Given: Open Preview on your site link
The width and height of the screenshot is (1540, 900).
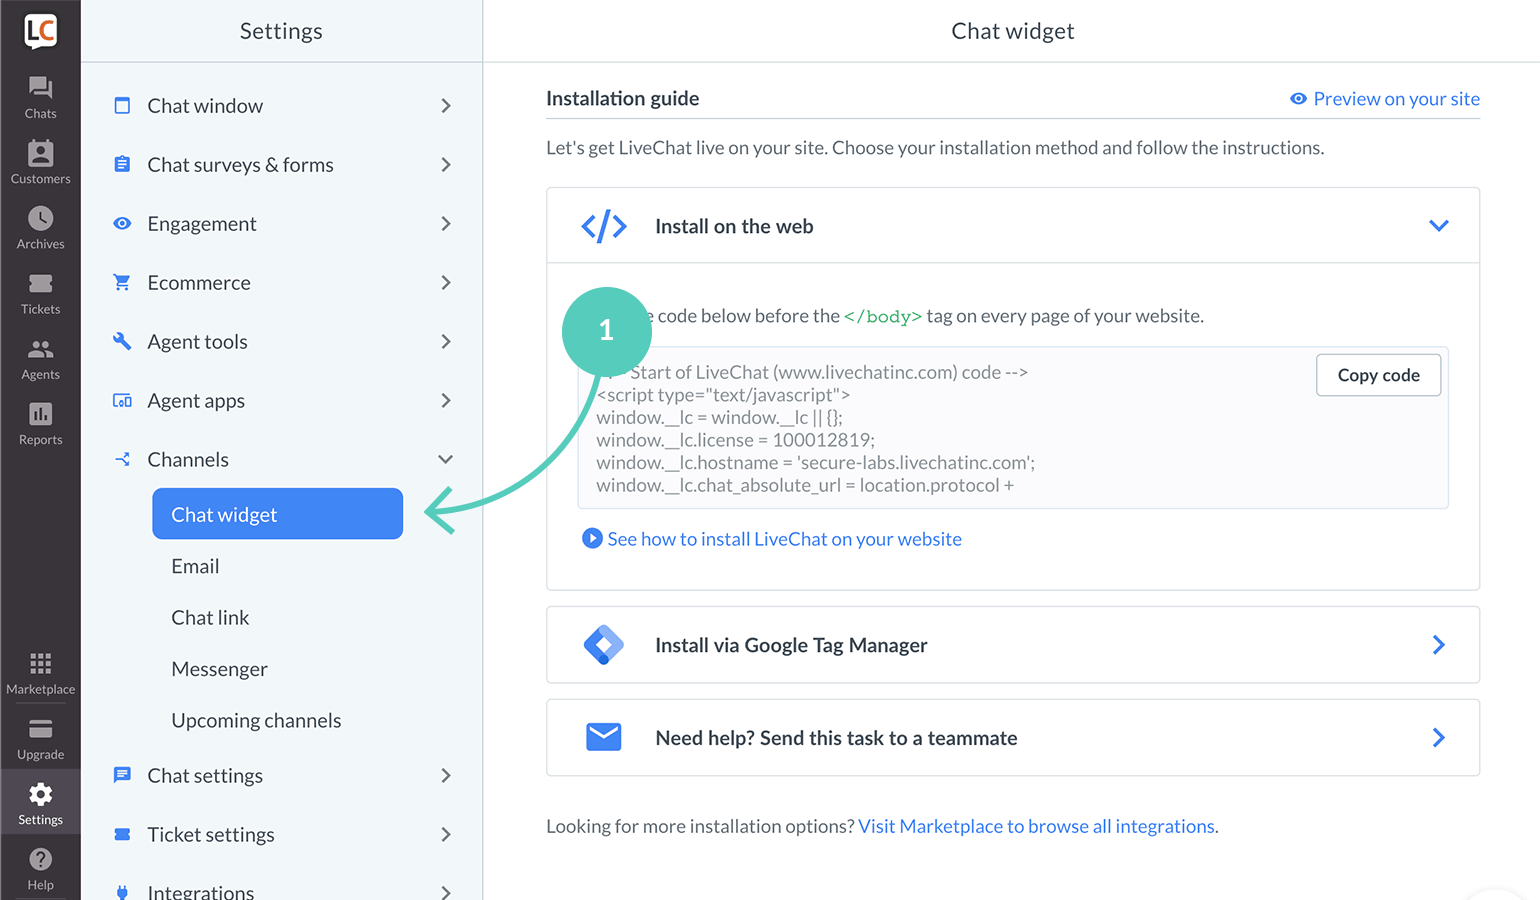Looking at the screenshot, I should click(x=1396, y=99).
